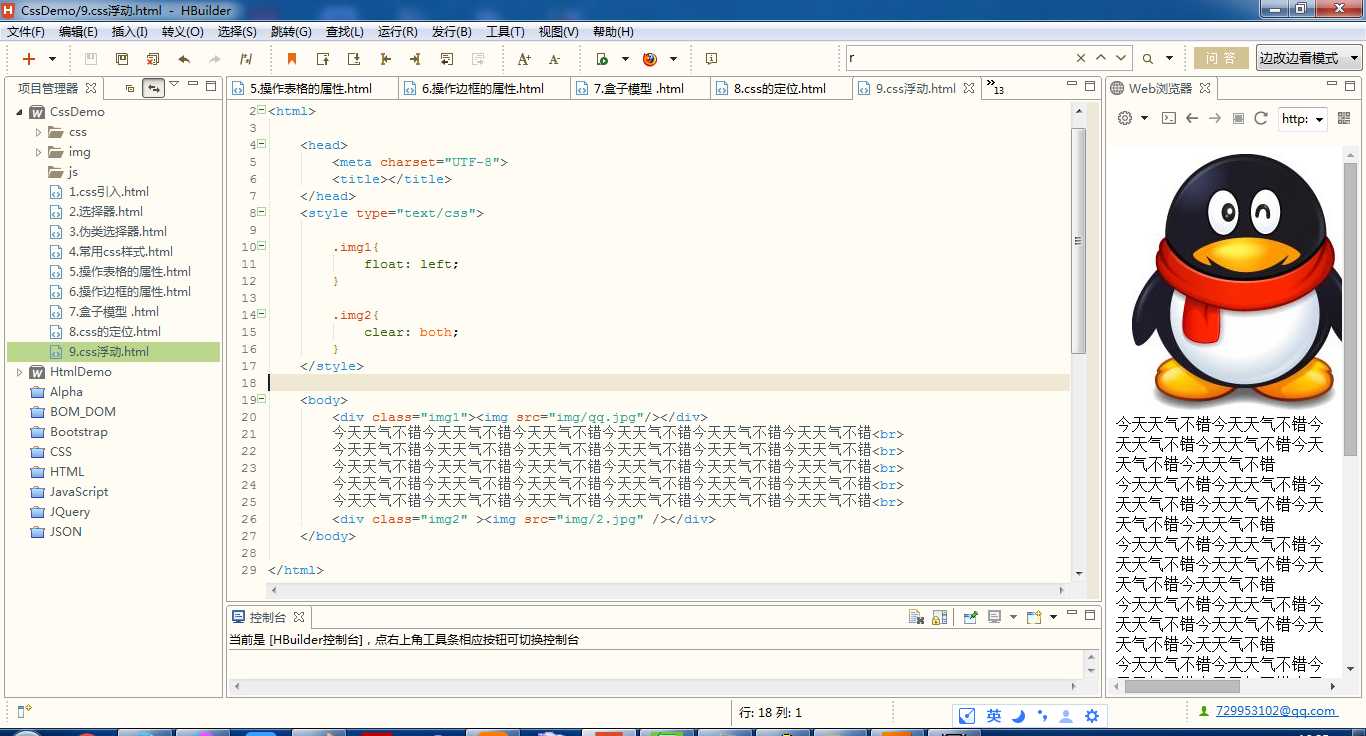Expand the css folder in project tree
The width and height of the screenshot is (1366, 736).
coord(39,132)
